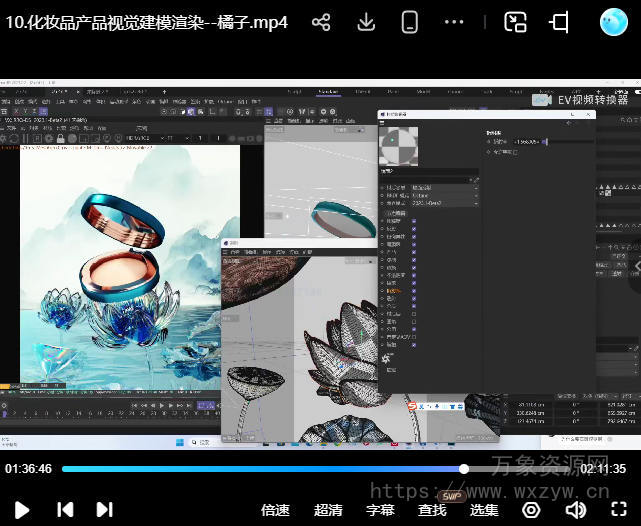Click the blue avatar icon
Screen dimensions: 641x526
point(613,22)
